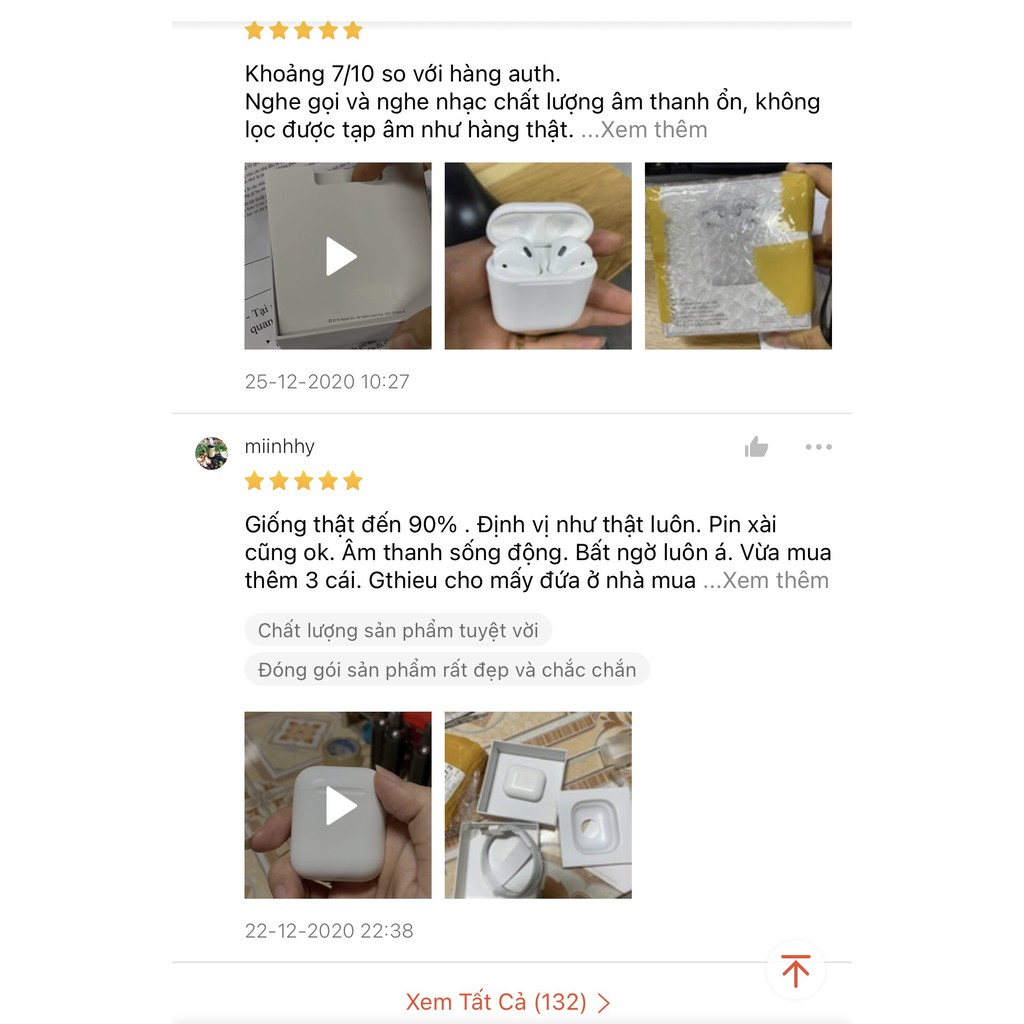Expand first review with Xem thêm
The image size is (1024, 1024).
644,129
